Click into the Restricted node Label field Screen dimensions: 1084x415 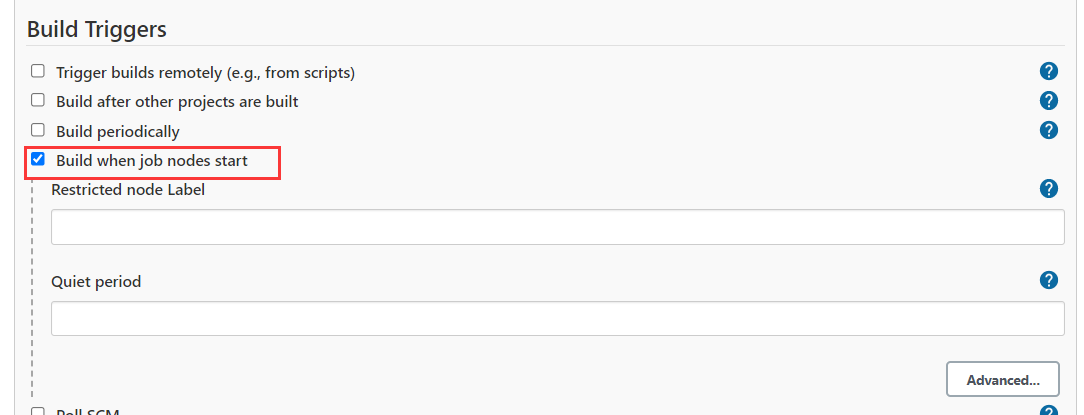tap(557, 227)
